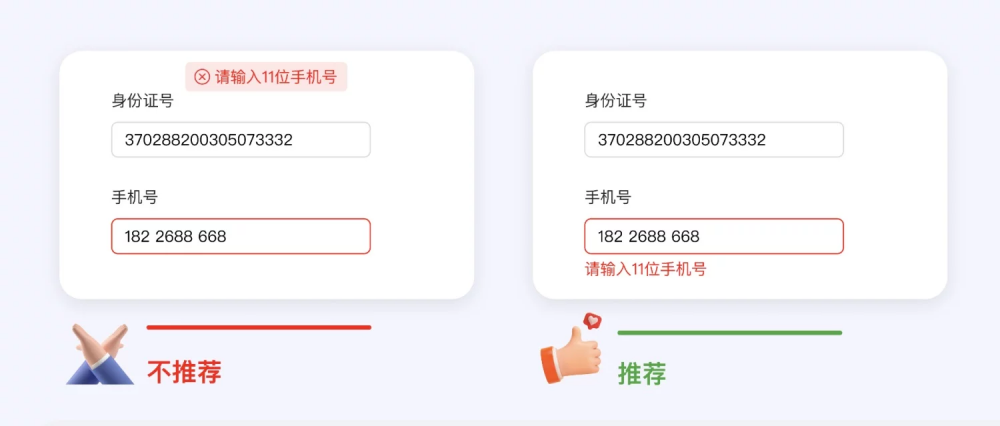This screenshot has width=1000, height=426.
Task: Click the red line above 不推荐
Action: click(x=259, y=328)
